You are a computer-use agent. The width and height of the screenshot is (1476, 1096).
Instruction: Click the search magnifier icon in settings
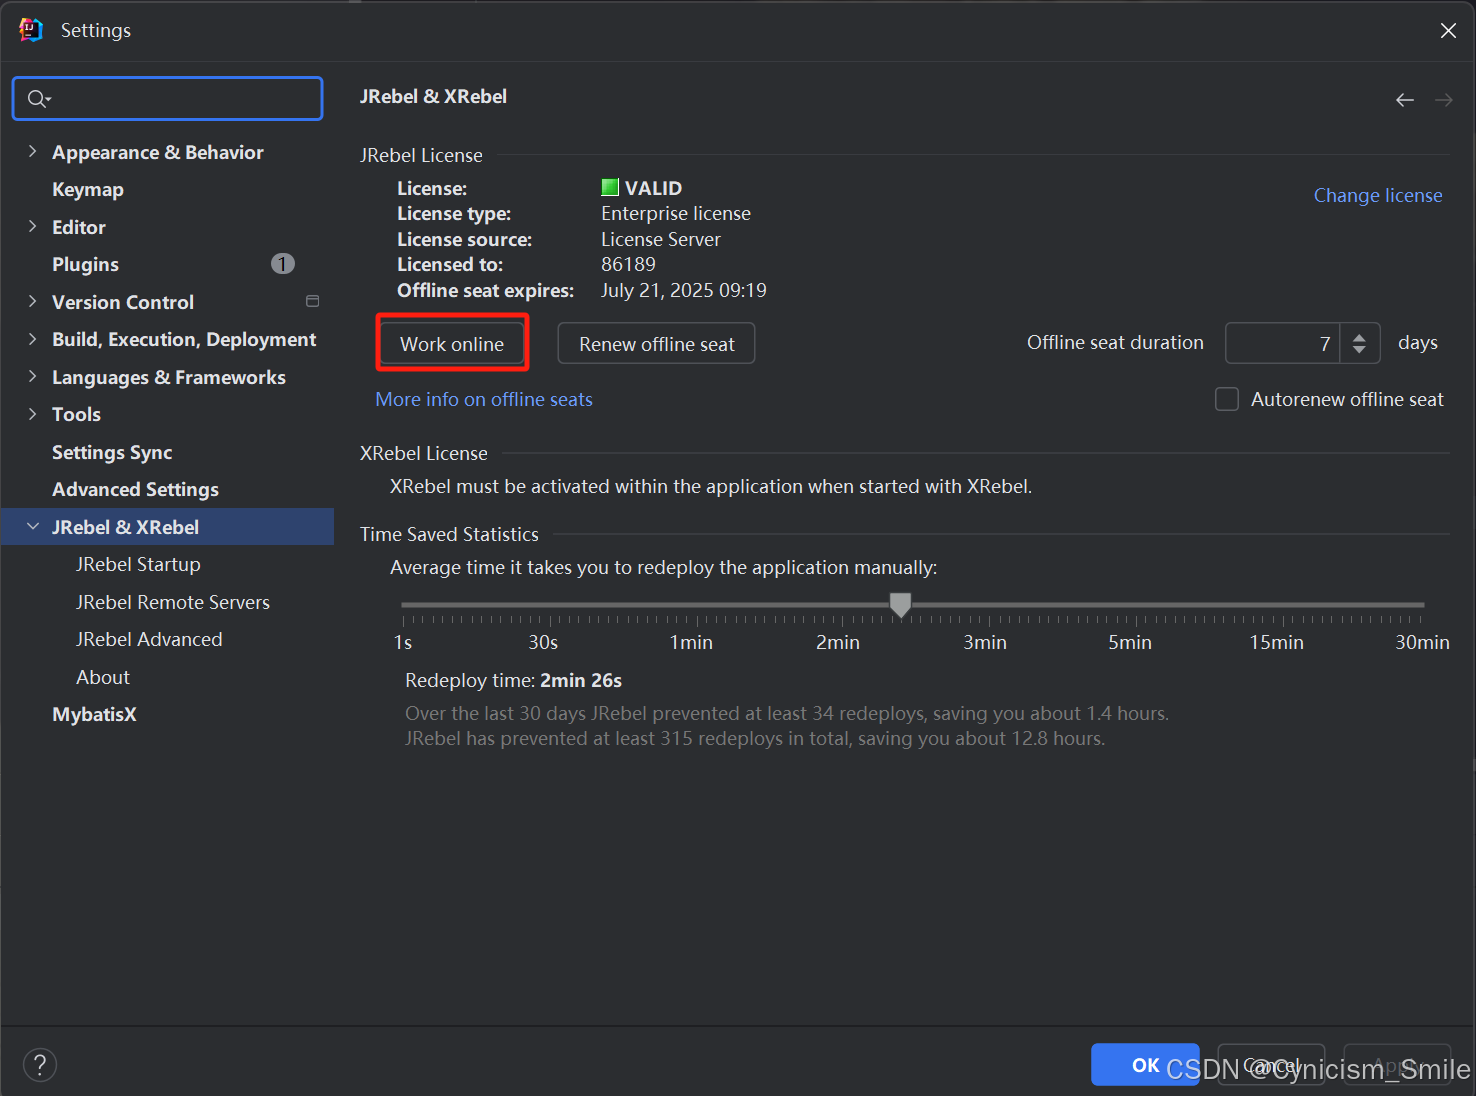[38, 98]
